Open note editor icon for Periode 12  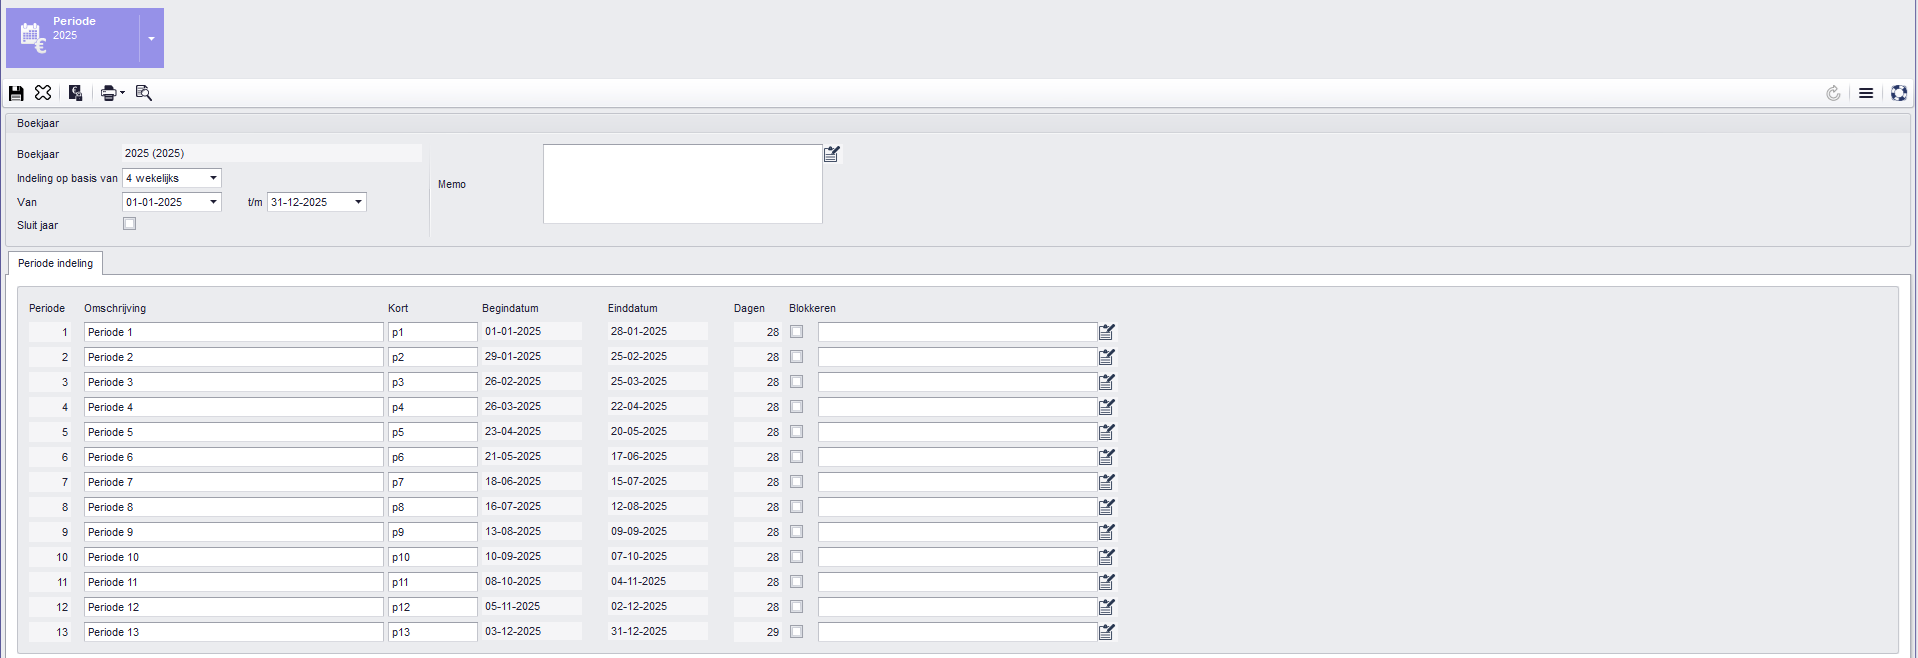pos(1107,607)
